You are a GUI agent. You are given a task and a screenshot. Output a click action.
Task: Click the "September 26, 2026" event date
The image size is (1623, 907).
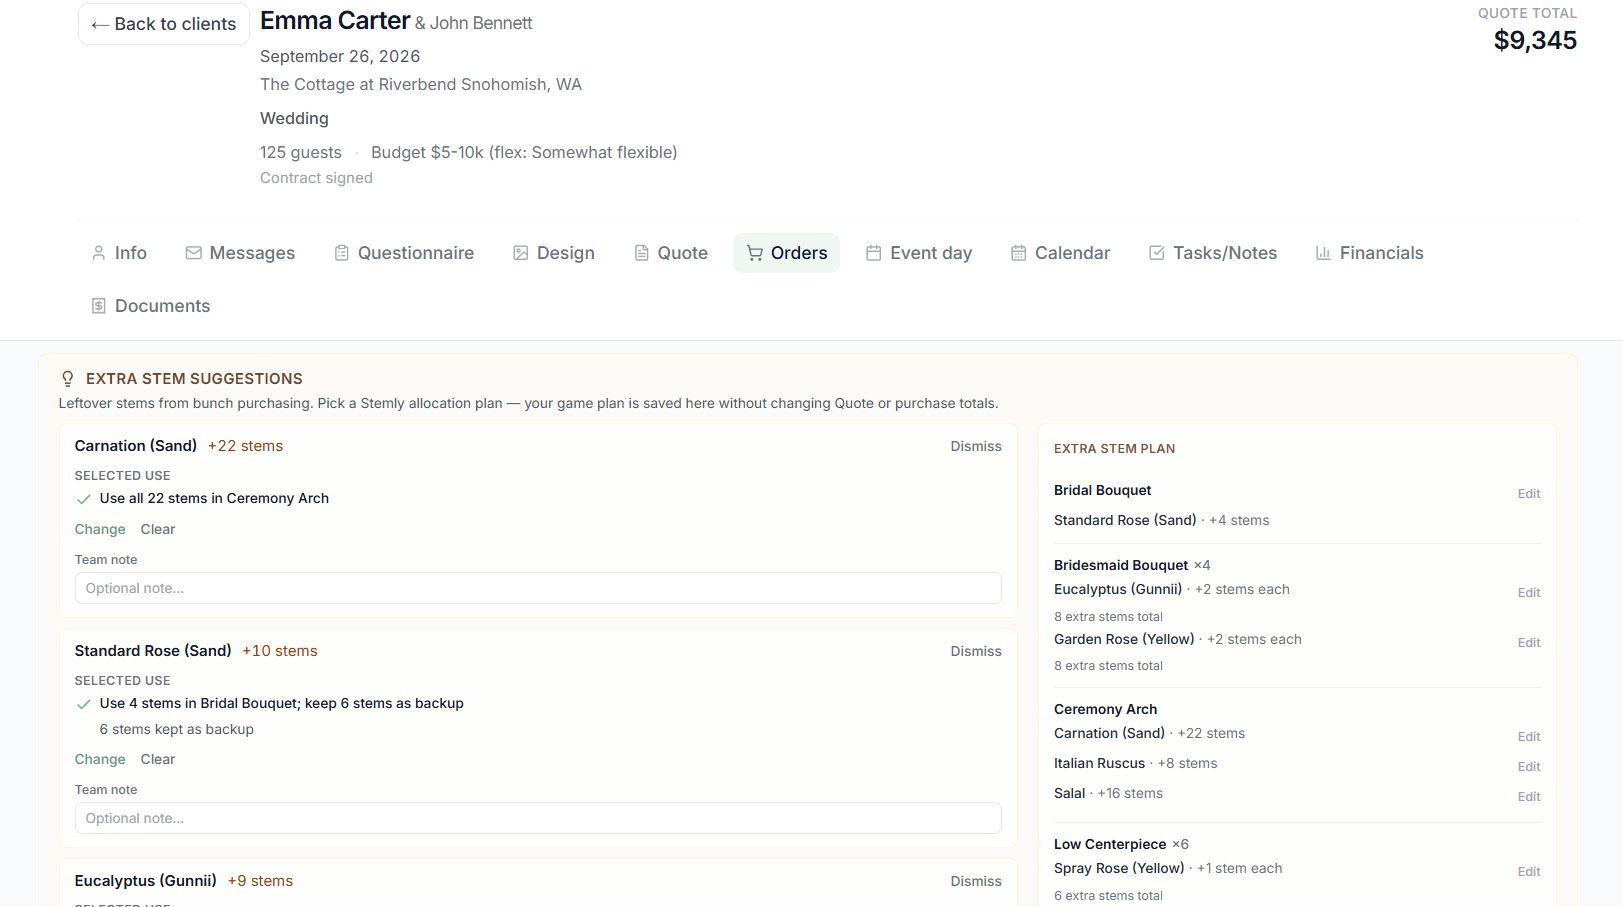point(340,56)
